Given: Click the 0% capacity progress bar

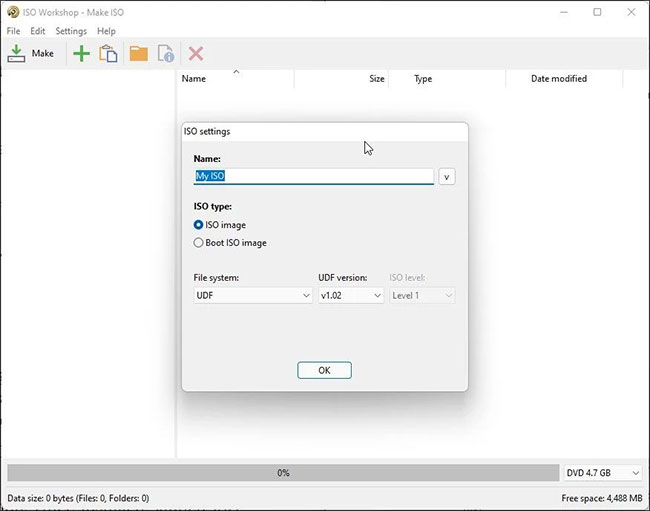Looking at the screenshot, I should tap(283, 473).
